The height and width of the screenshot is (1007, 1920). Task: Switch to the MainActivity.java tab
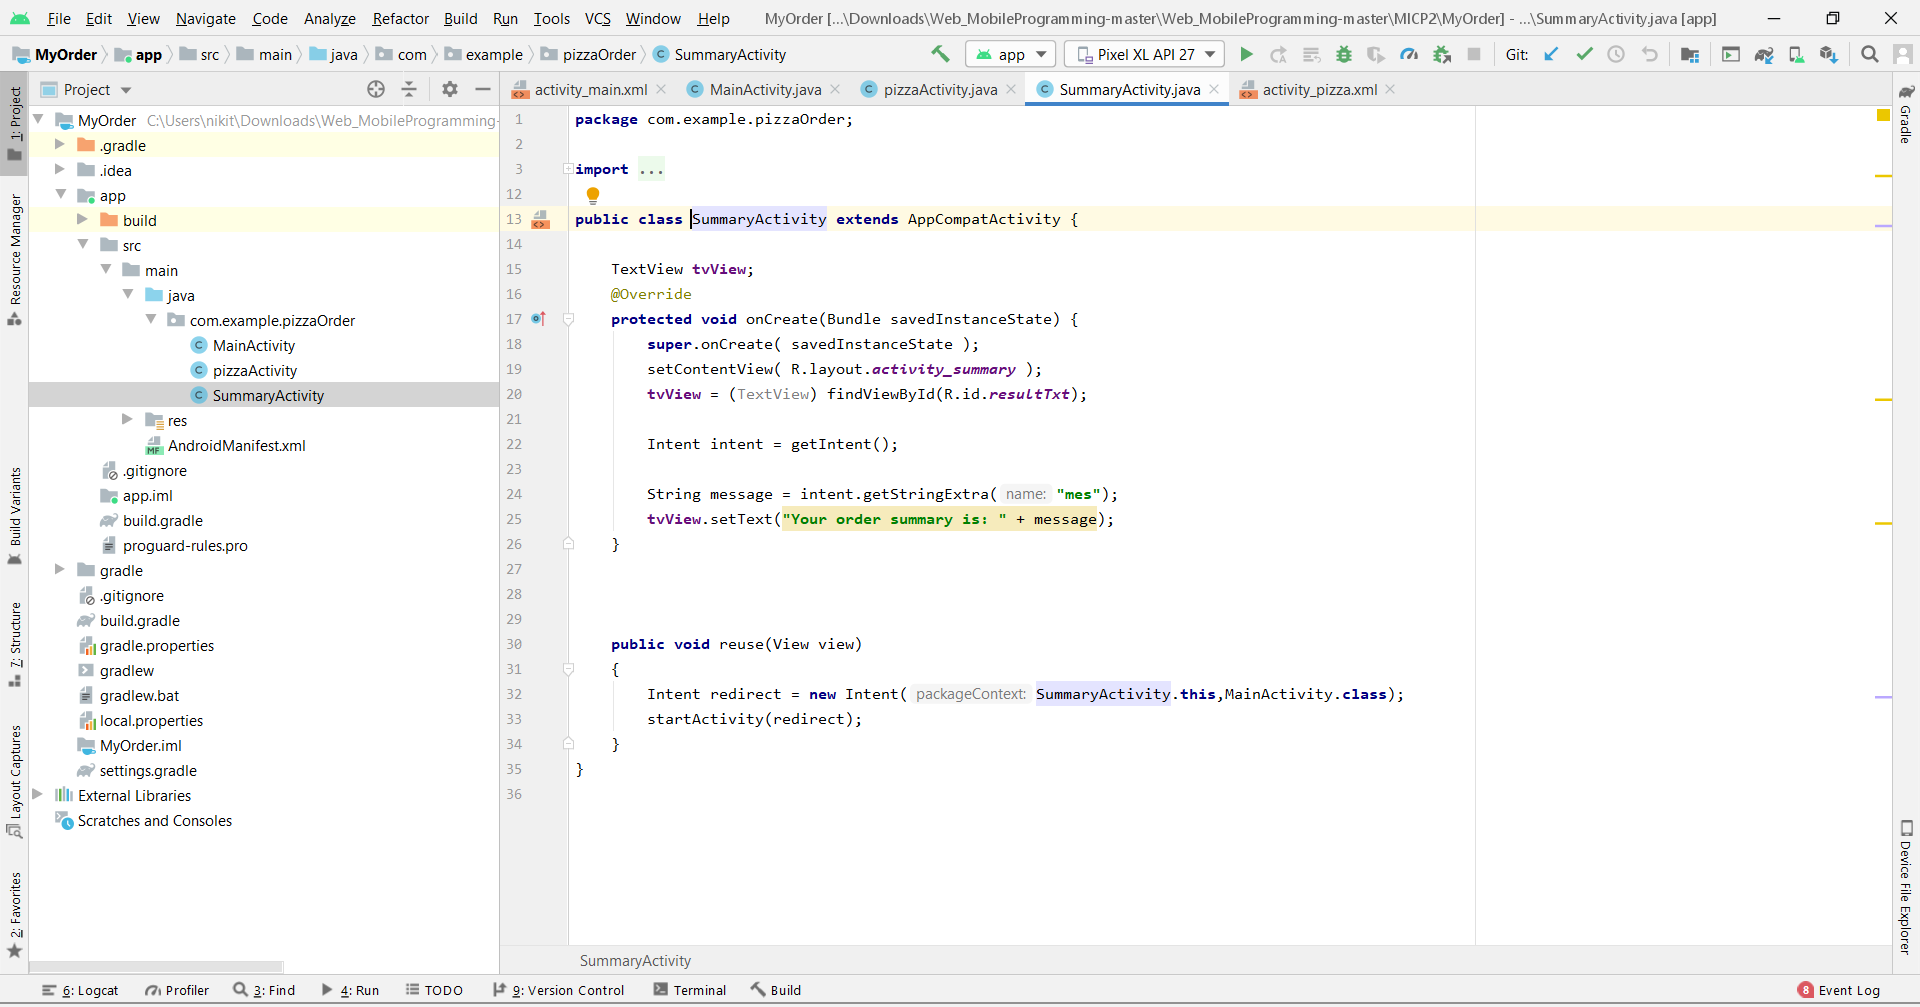click(765, 89)
